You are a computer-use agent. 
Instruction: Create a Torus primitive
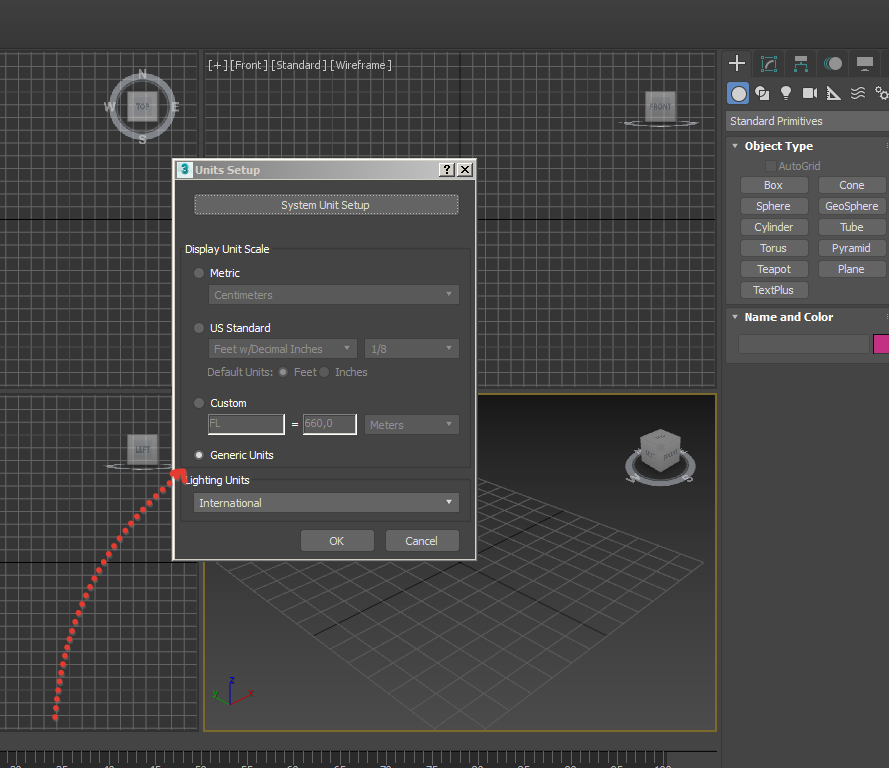point(773,248)
